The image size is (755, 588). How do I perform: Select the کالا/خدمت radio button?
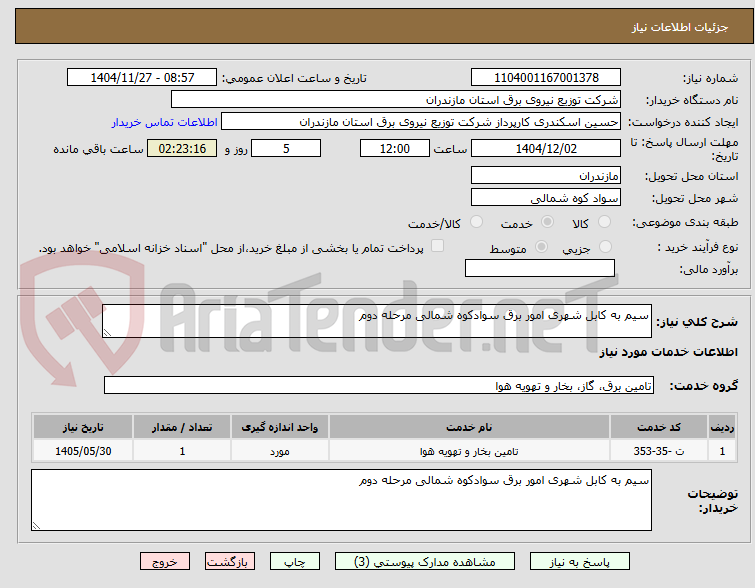pos(476,222)
